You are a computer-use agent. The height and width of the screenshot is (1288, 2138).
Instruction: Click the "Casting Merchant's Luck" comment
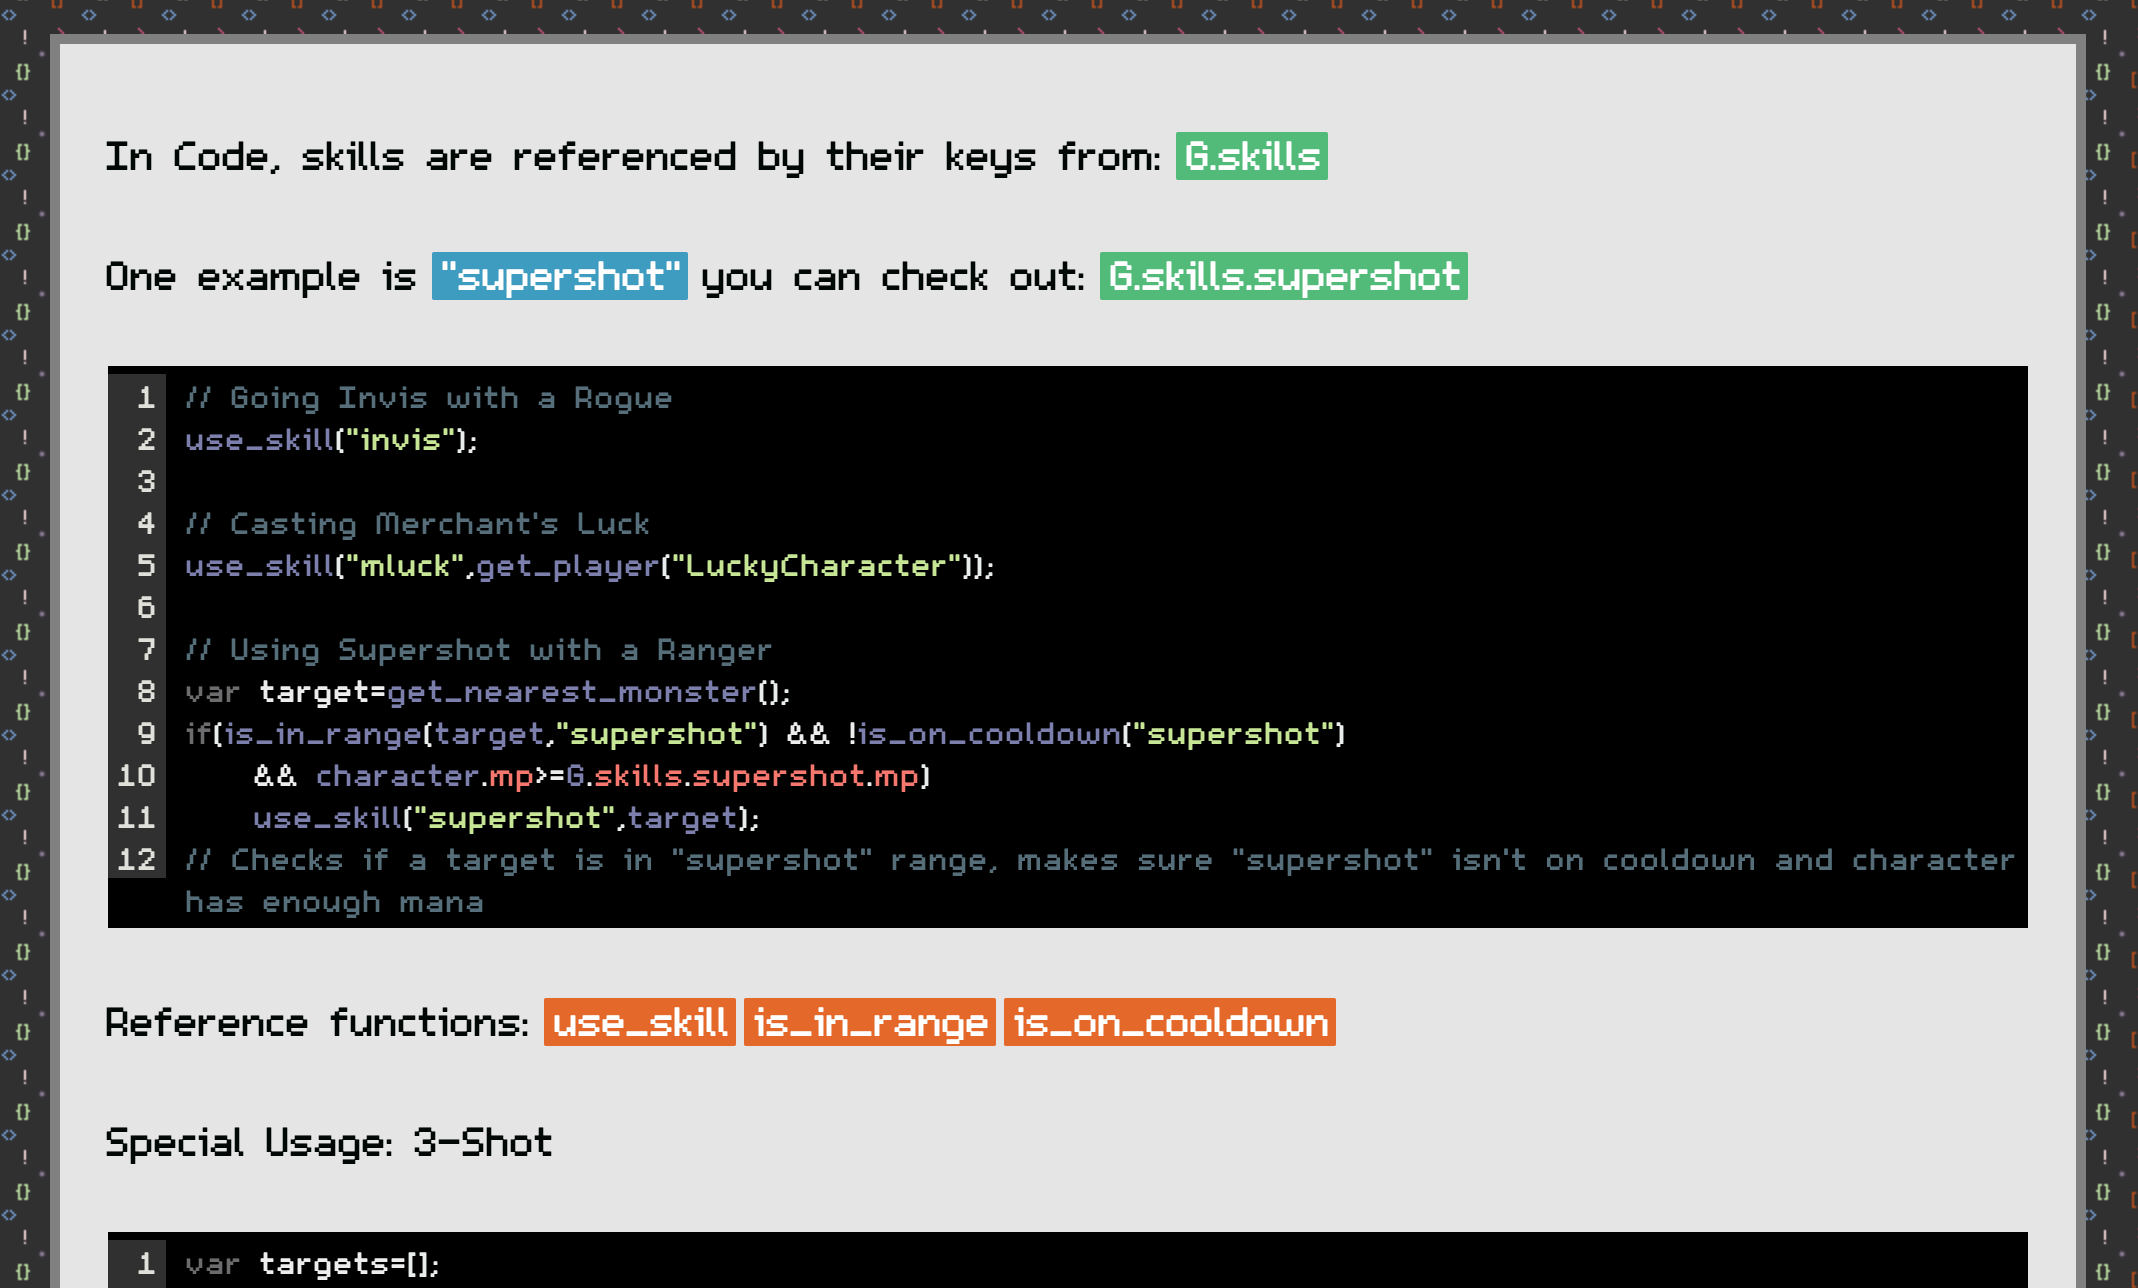click(x=417, y=524)
